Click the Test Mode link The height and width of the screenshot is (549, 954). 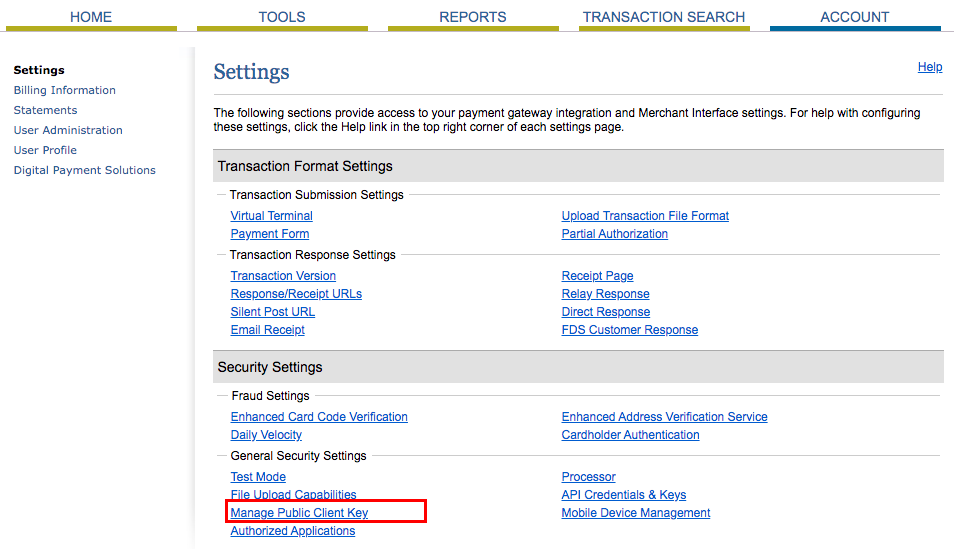(258, 477)
